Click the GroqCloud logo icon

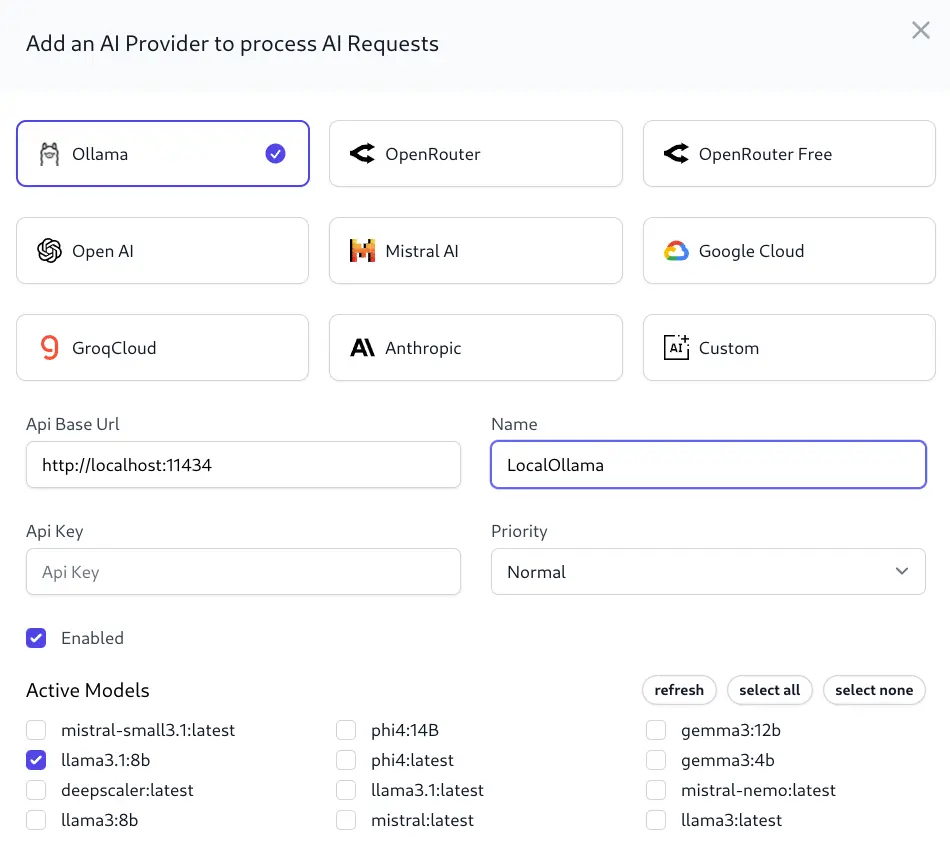click(50, 348)
